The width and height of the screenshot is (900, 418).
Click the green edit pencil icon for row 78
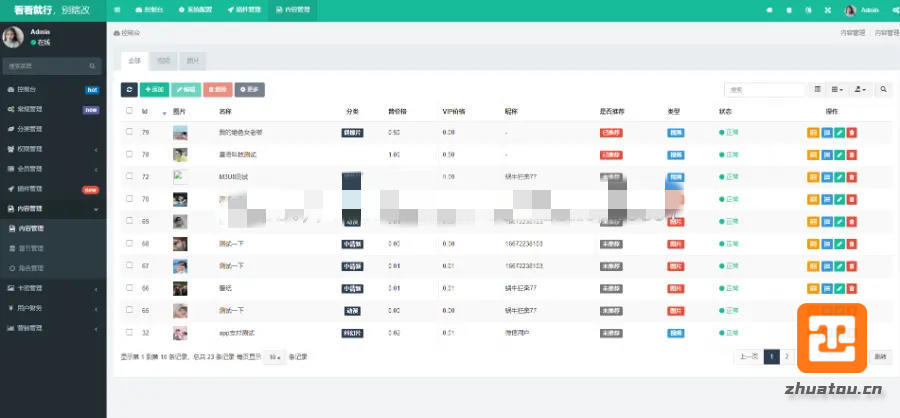(x=839, y=155)
